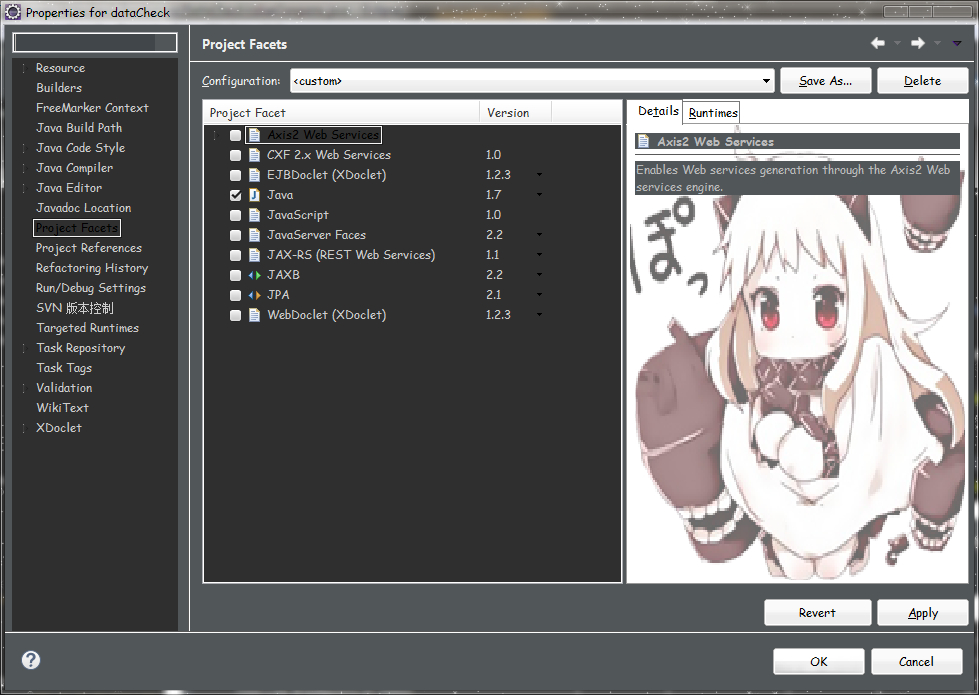979x695 pixels.
Task: Click the Delete configuration button
Action: pos(922,81)
